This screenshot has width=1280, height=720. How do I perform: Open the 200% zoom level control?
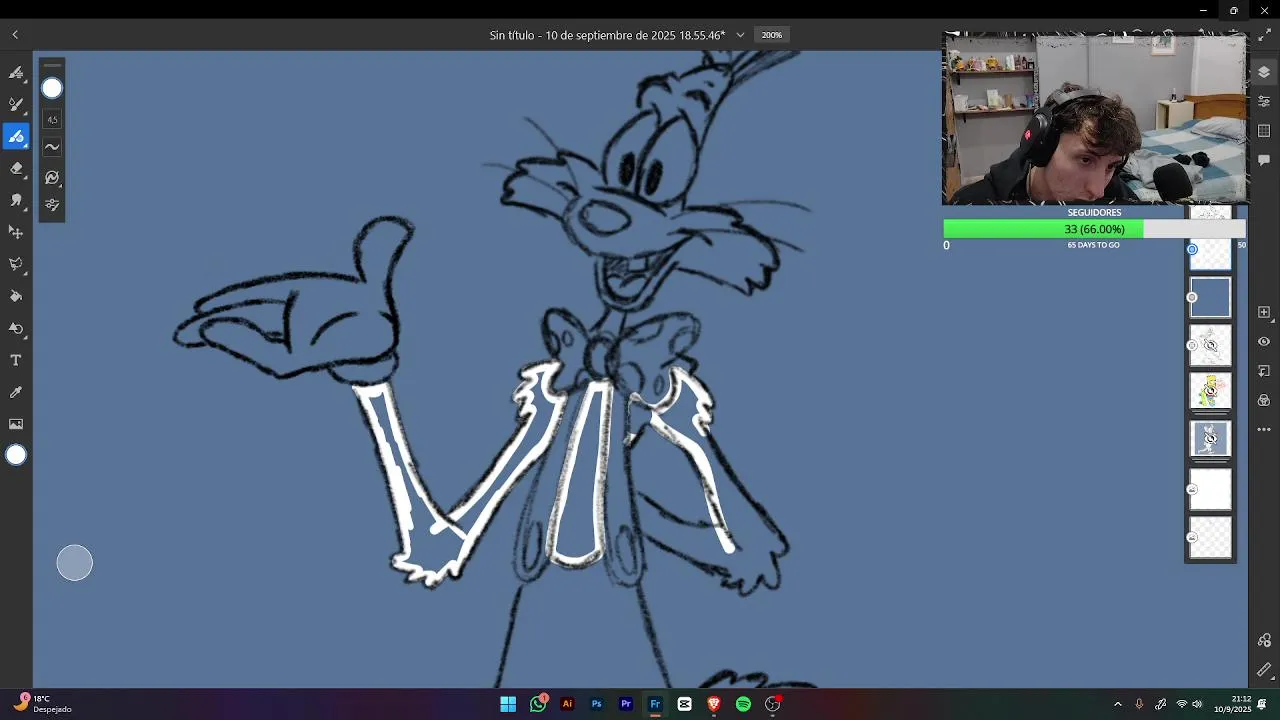[x=772, y=35]
